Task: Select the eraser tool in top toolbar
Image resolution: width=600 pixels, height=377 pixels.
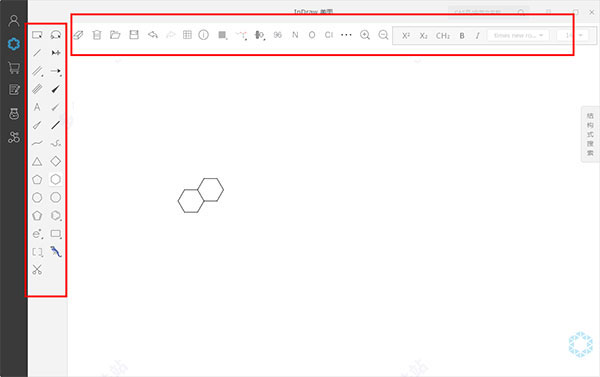Action: click(x=78, y=35)
